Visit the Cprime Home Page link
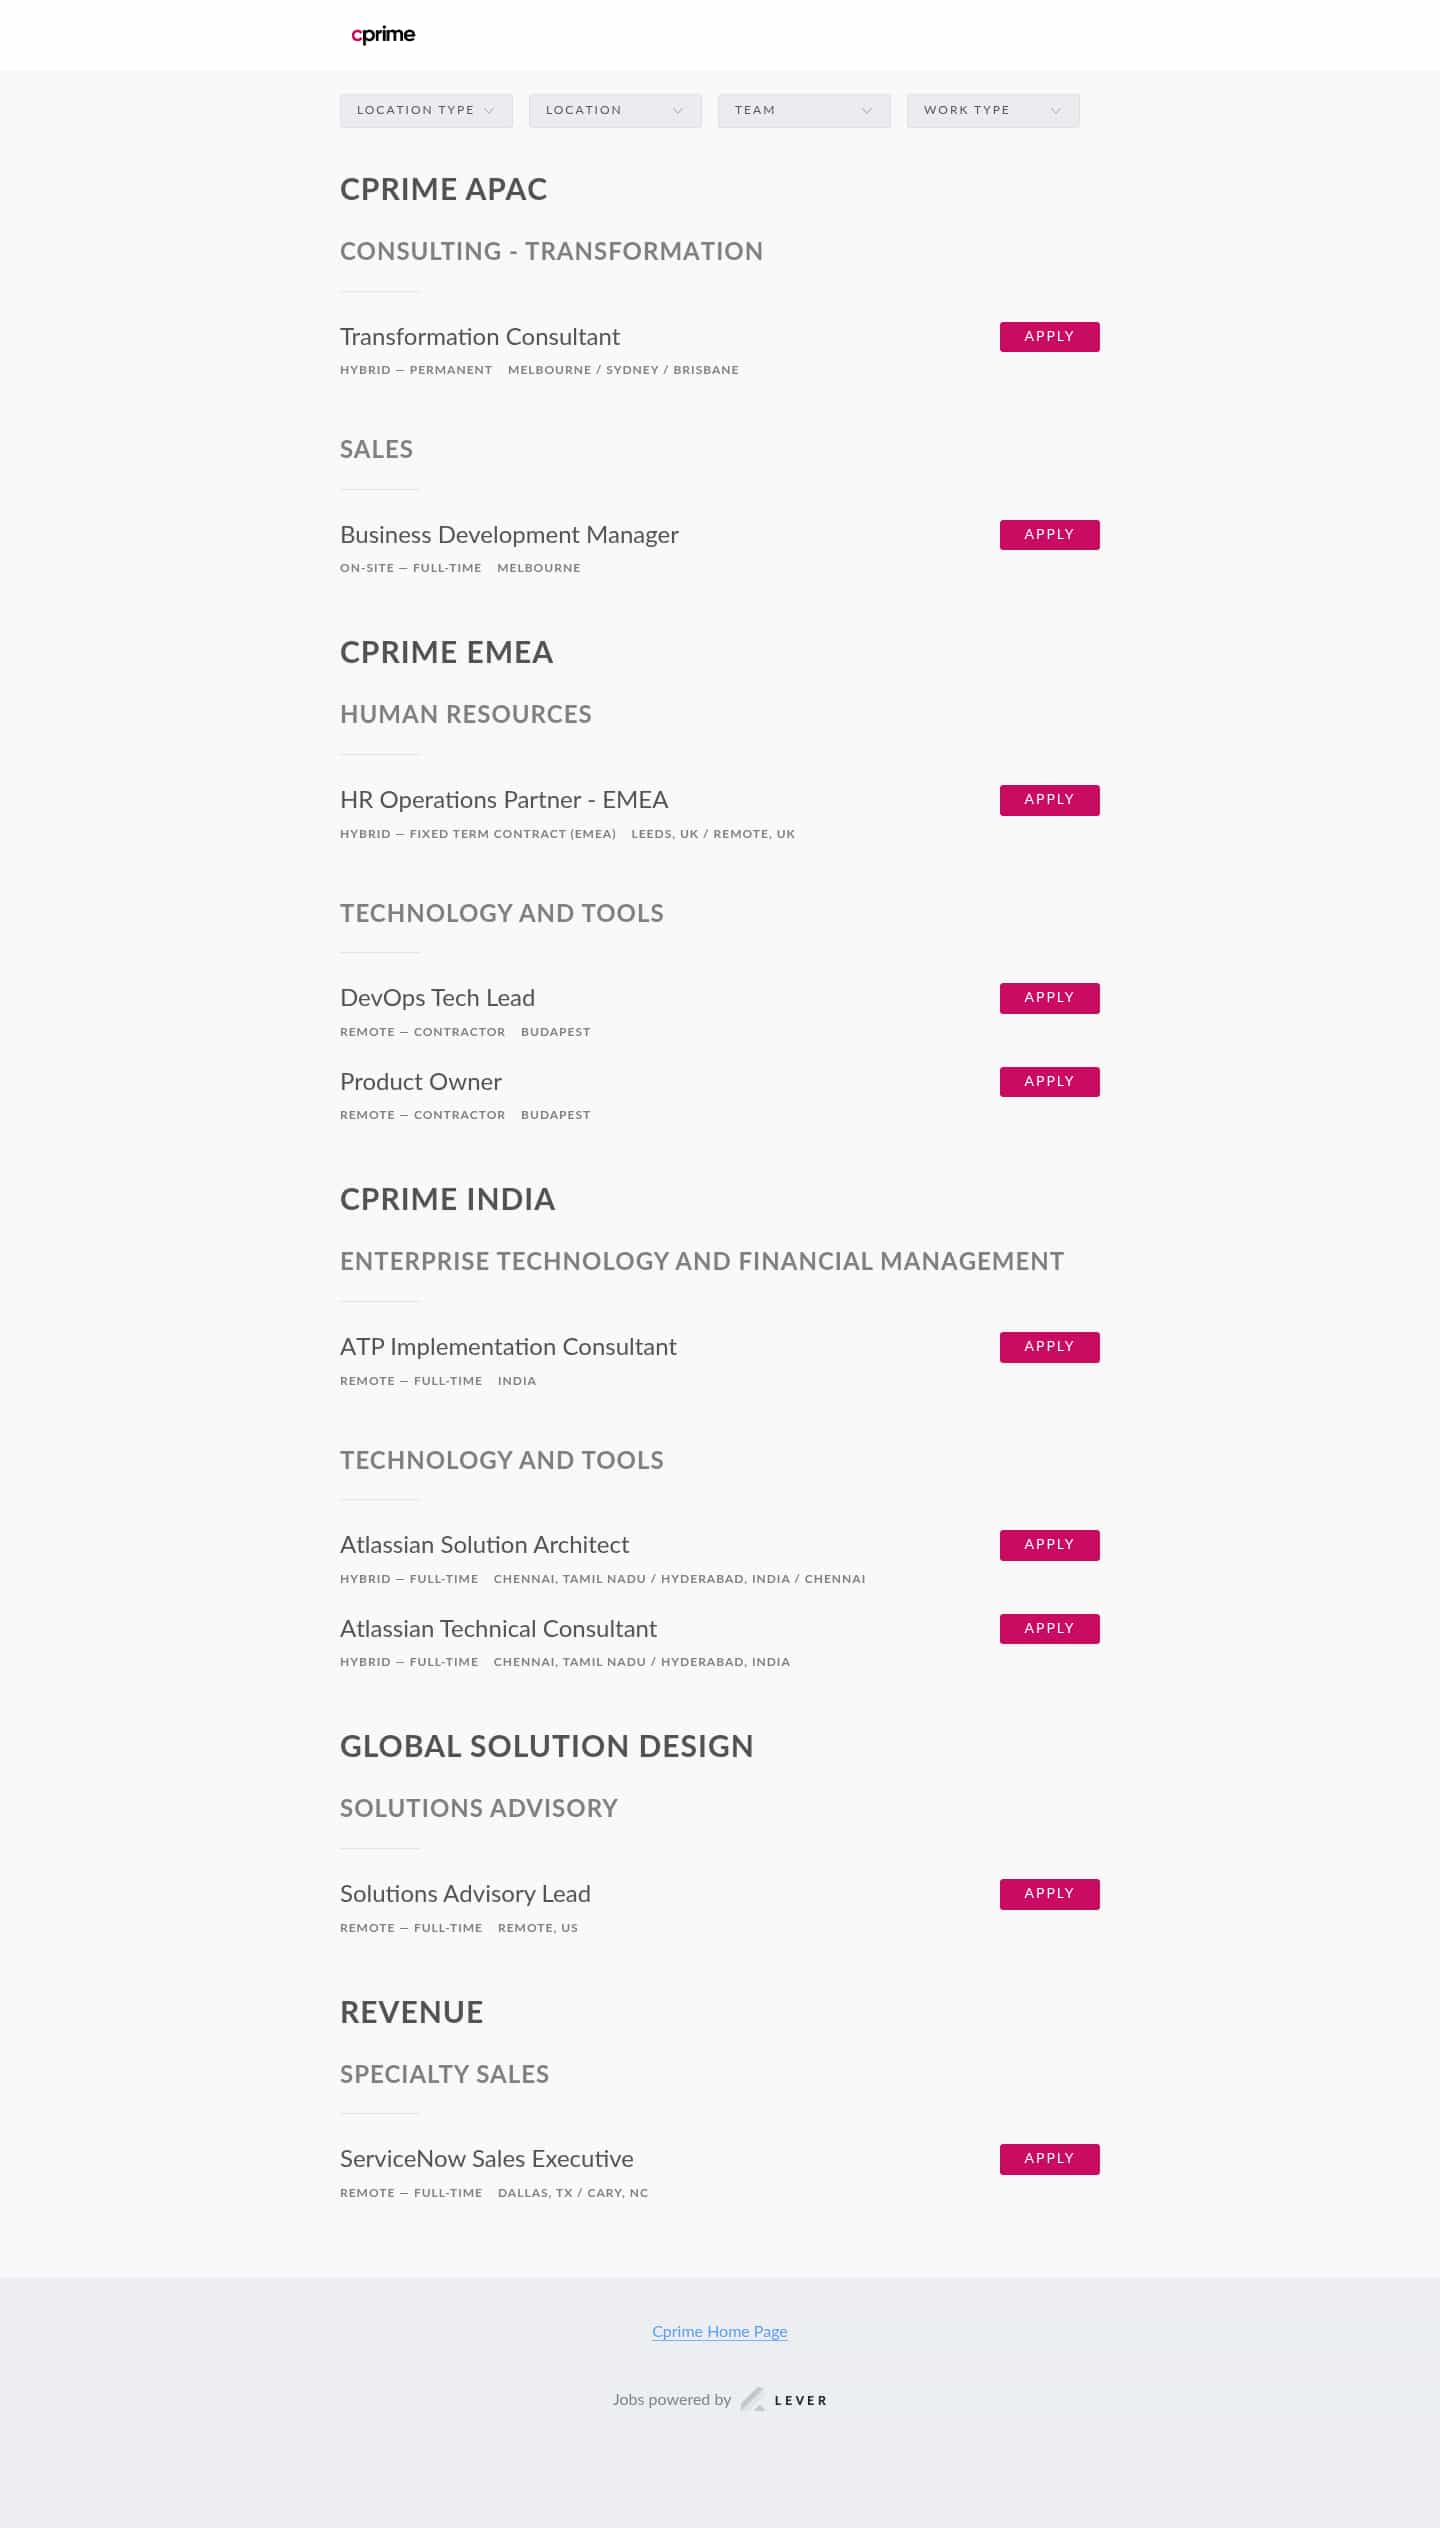1440x2528 pixels. click(x=719, y=2331)
